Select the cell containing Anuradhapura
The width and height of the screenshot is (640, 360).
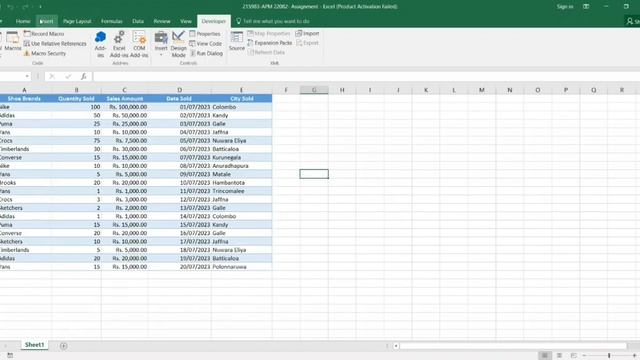(x=242, y=166)
